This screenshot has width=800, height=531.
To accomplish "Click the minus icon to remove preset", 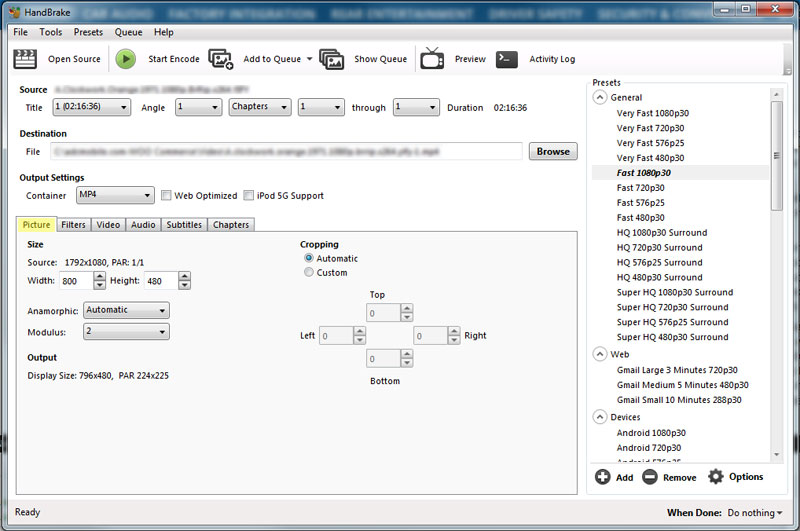I will (x=649, y=477).
